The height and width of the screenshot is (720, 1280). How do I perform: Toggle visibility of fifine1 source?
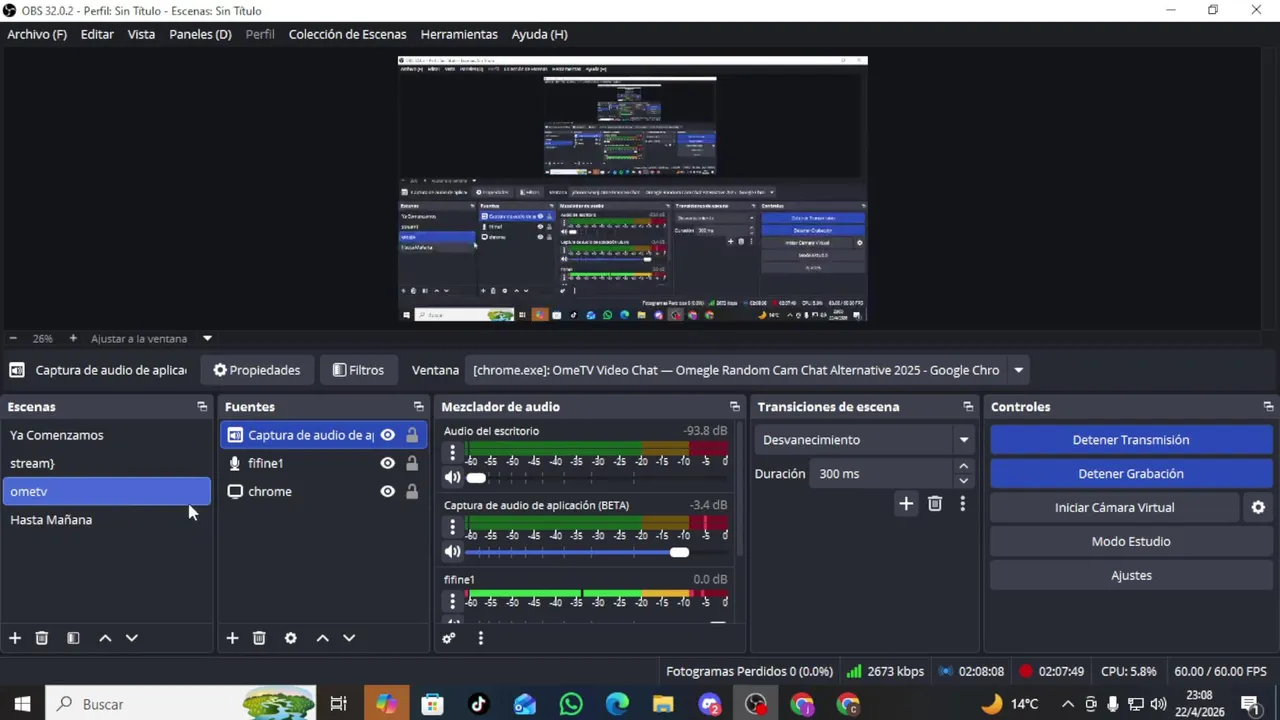387,463
